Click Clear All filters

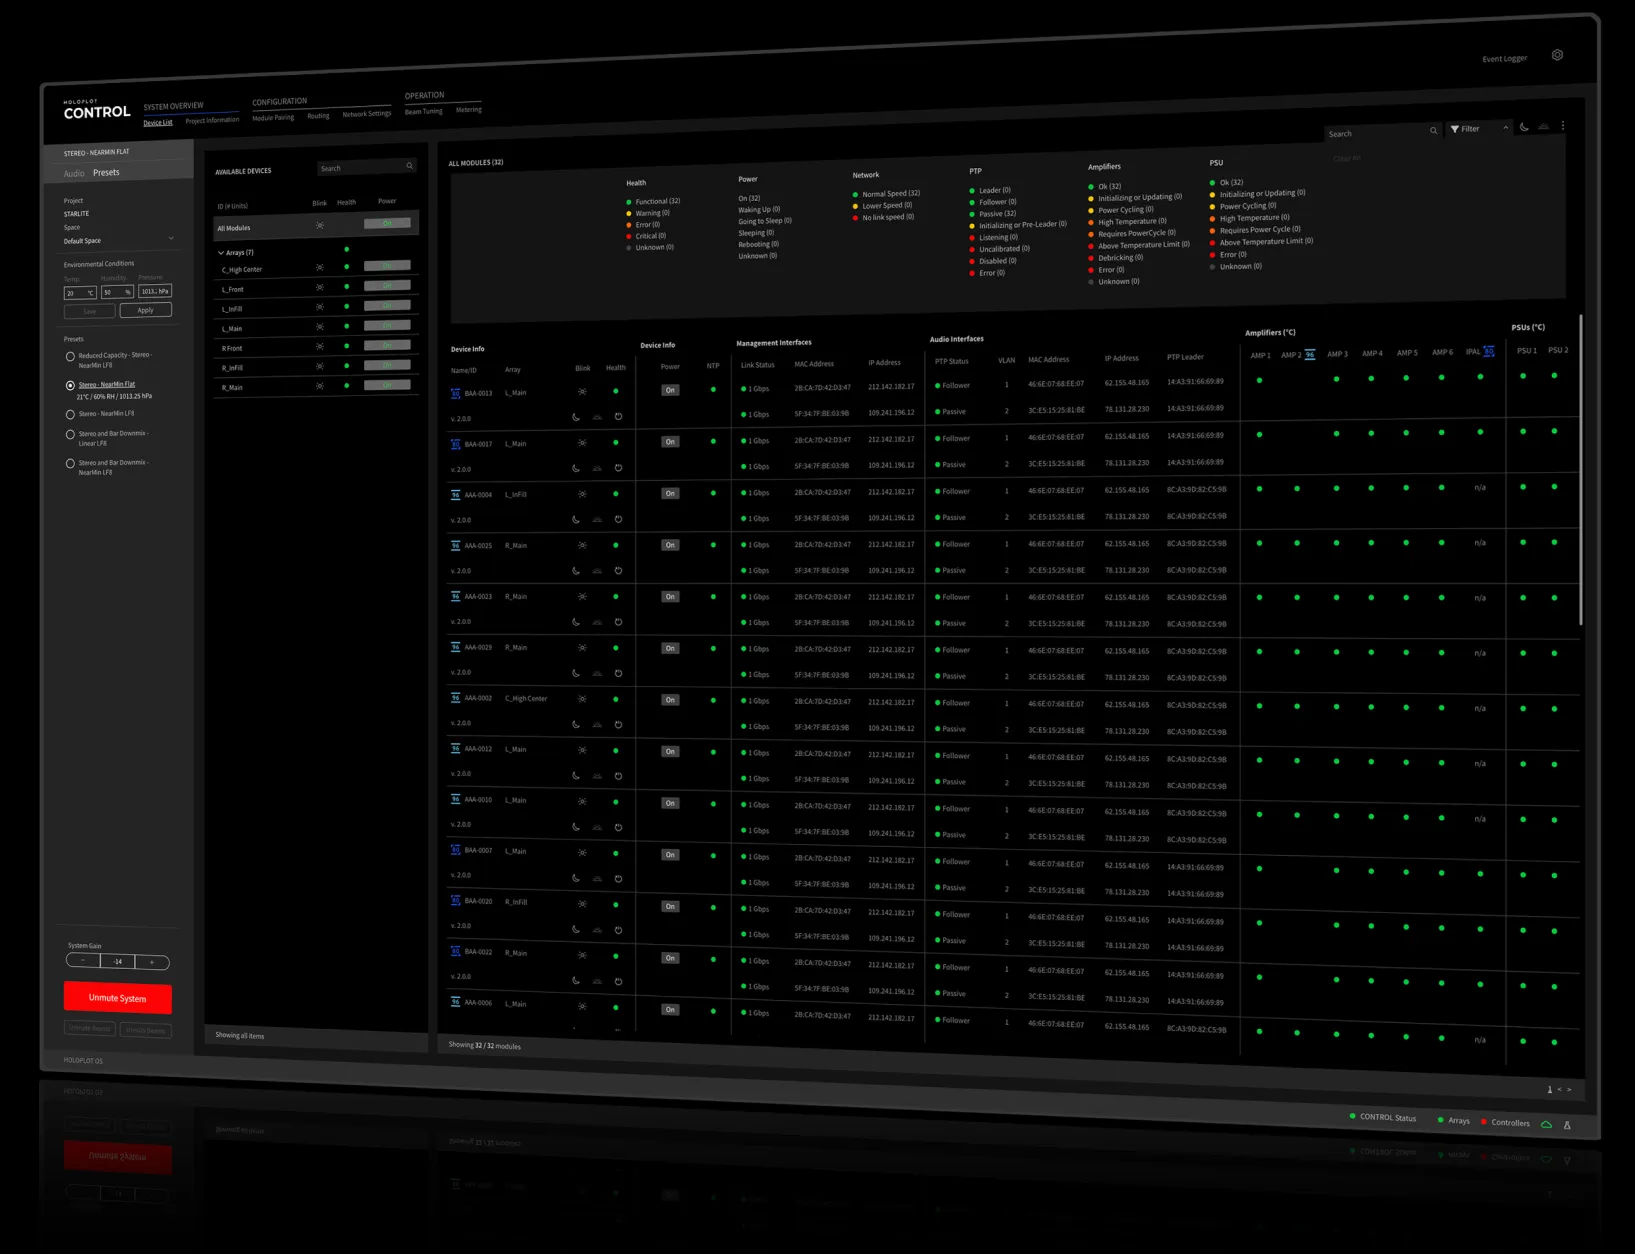[1346, 158]
